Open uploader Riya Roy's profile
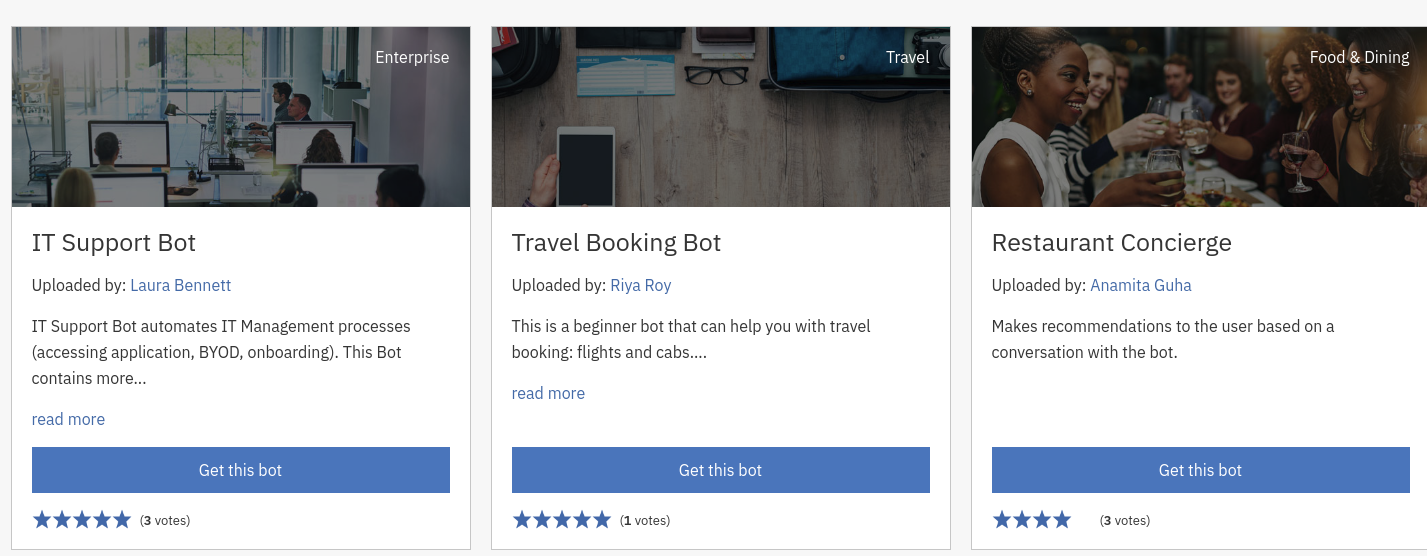 click(641, 285)
